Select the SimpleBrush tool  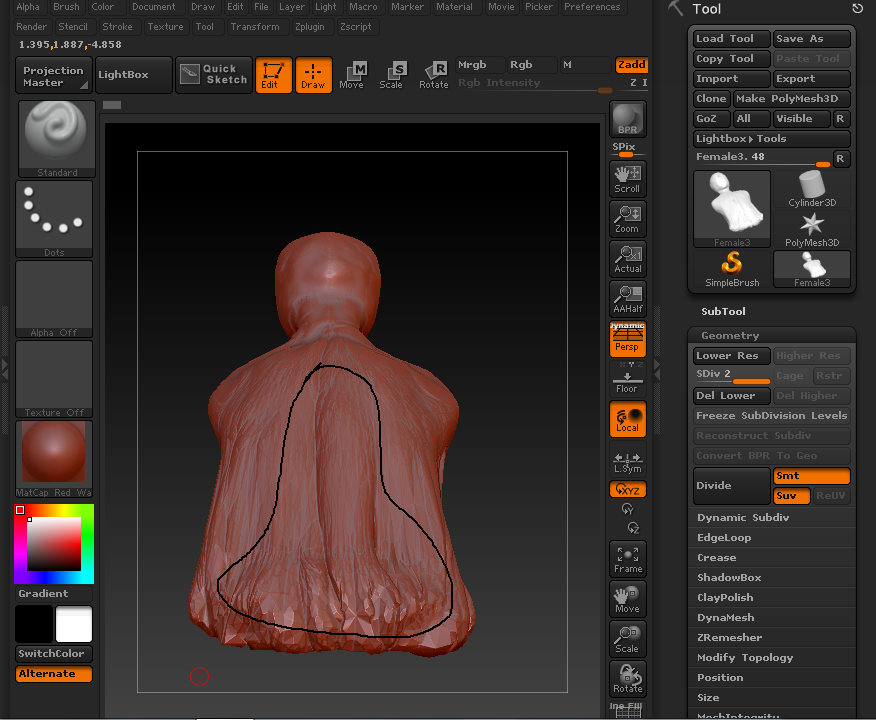[732, 269]
